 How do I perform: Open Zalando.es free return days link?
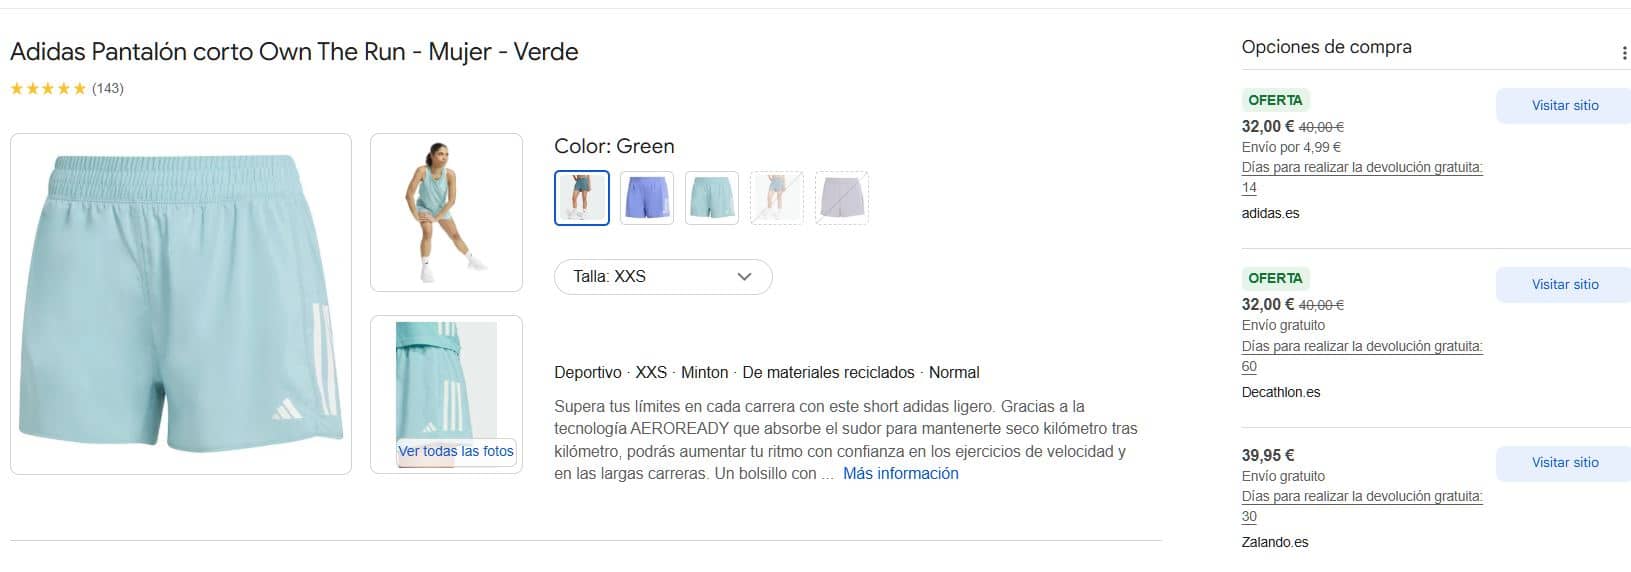click(1361, 497)
